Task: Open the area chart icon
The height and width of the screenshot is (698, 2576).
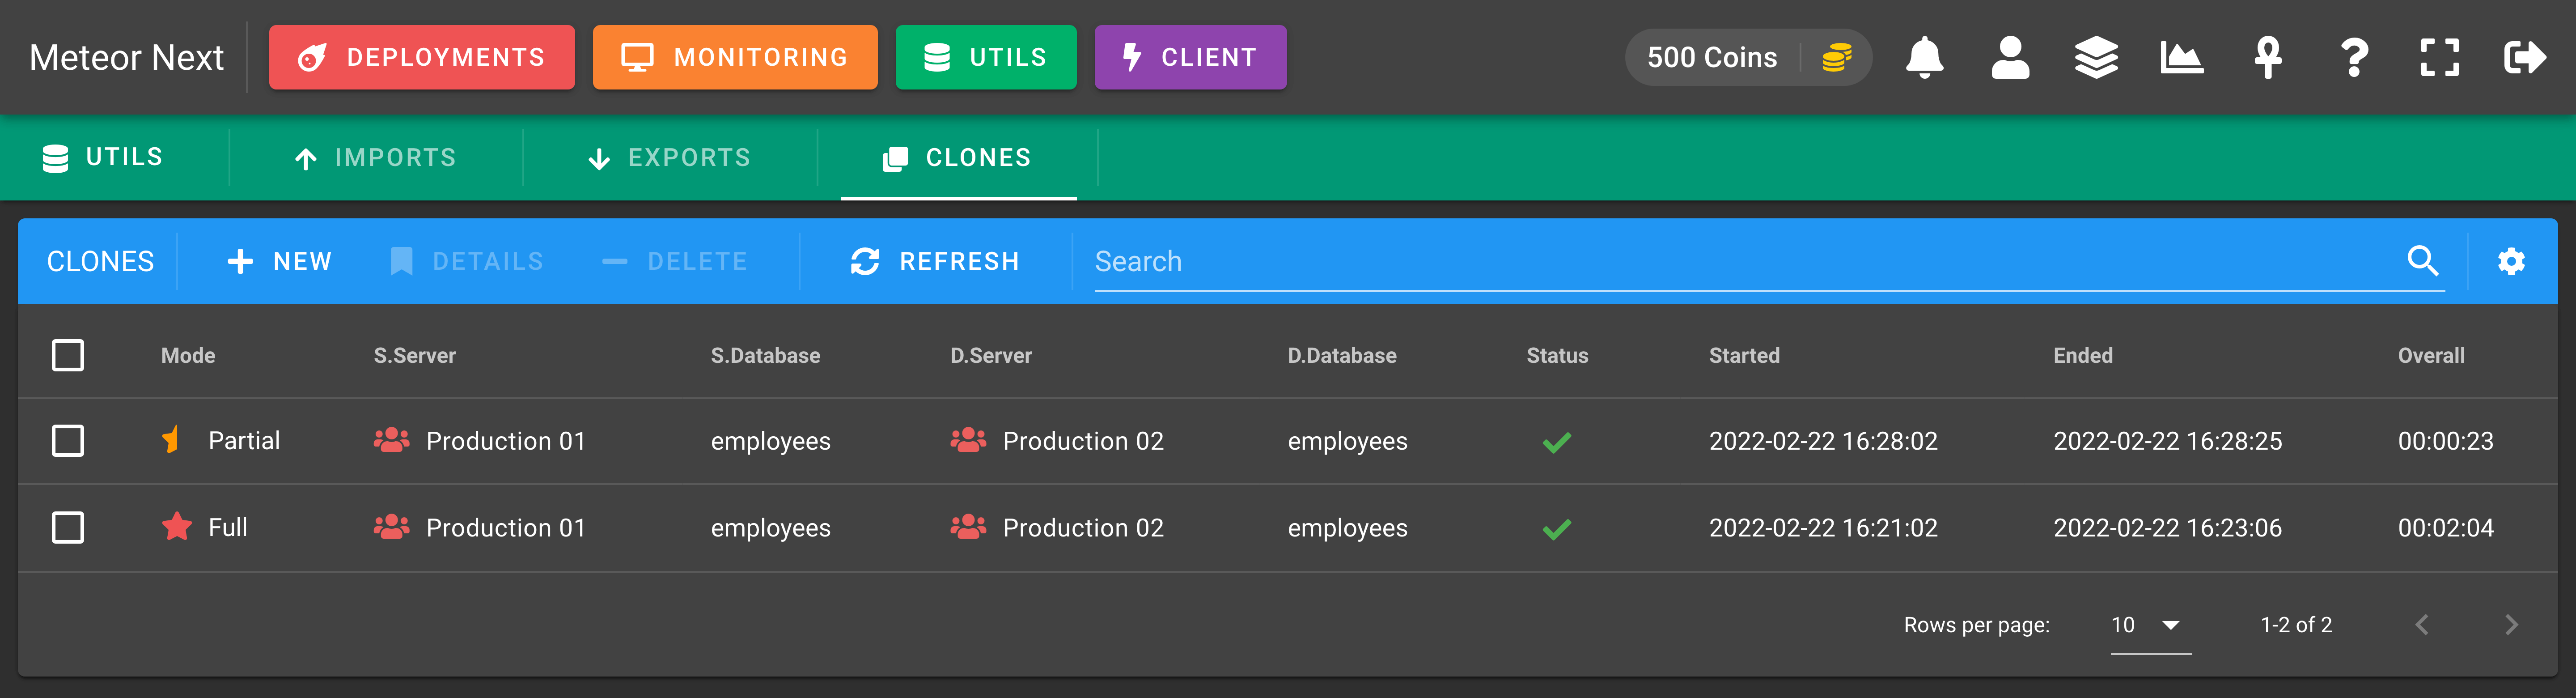Action: point(2182,58)
